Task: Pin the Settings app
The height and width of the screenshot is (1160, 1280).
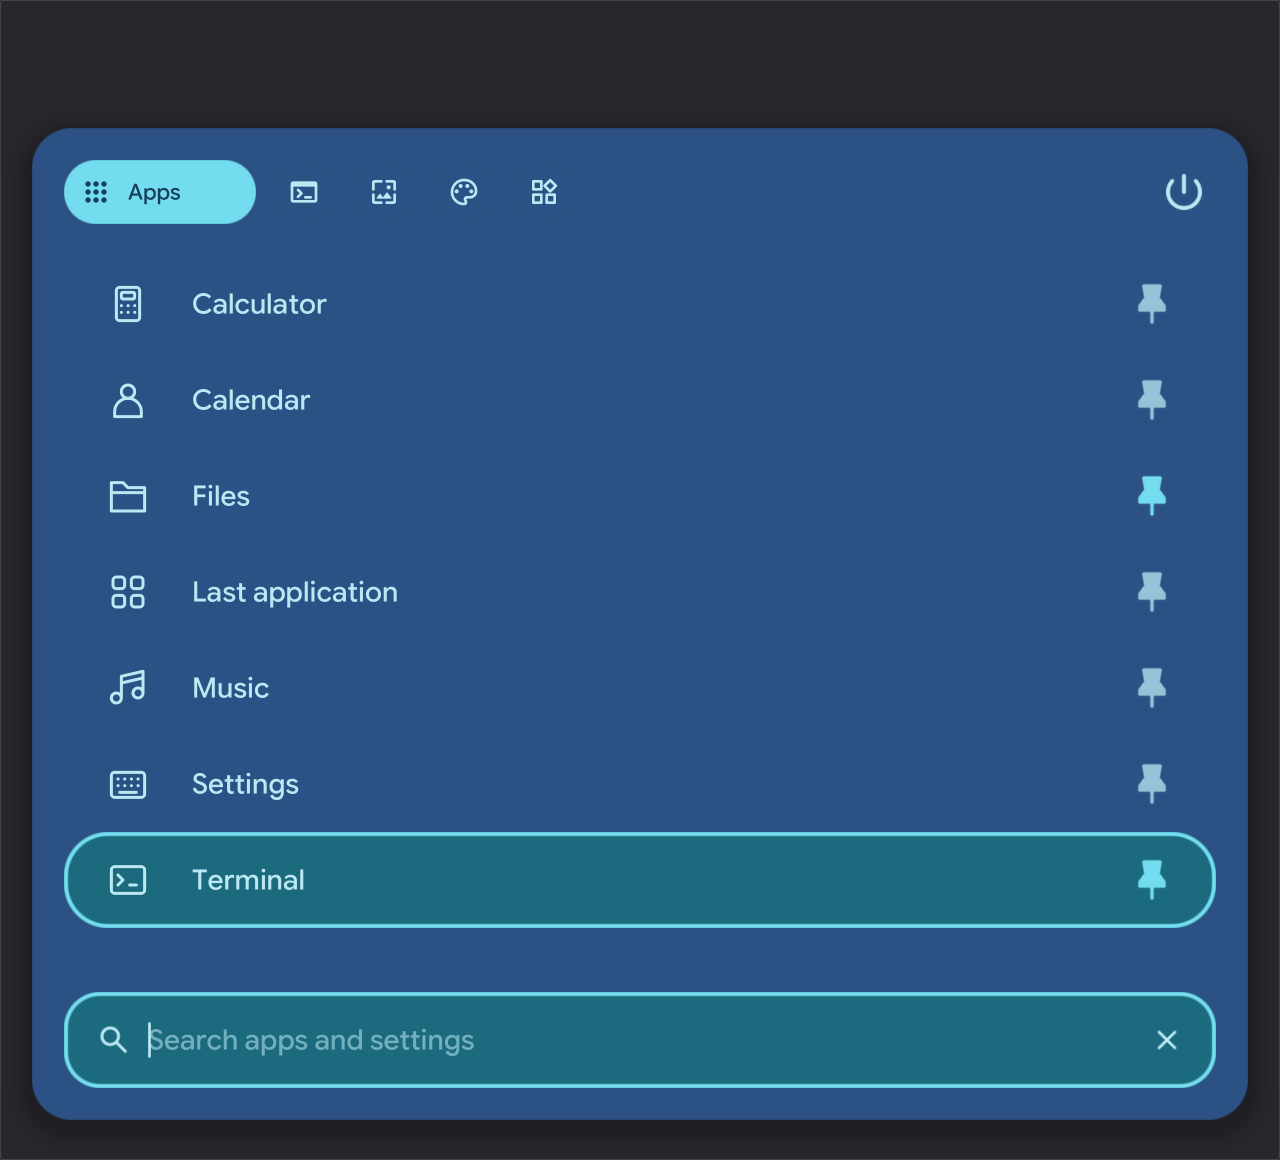Action: [1152, 784]
